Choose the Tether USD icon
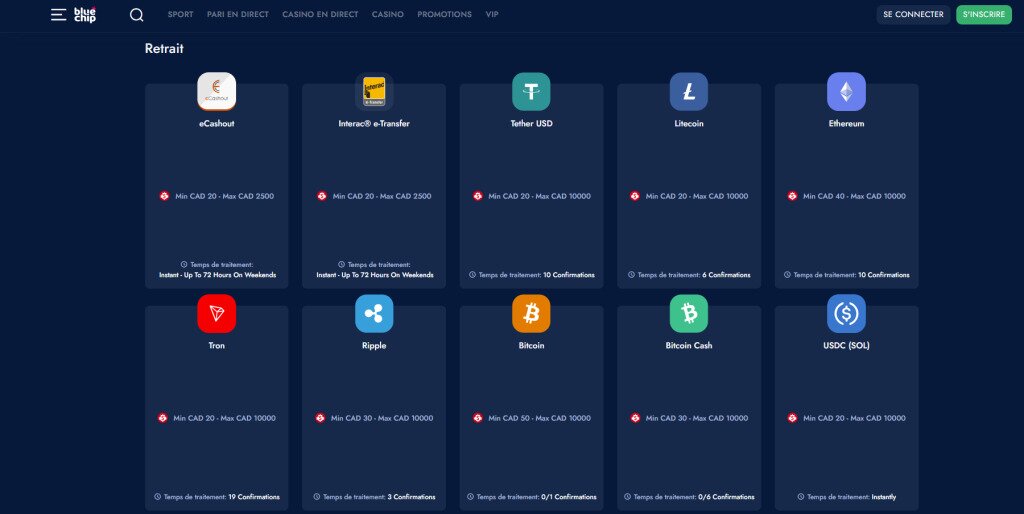The height and width of the screenshot is (514, 1024). coord(532,91)
